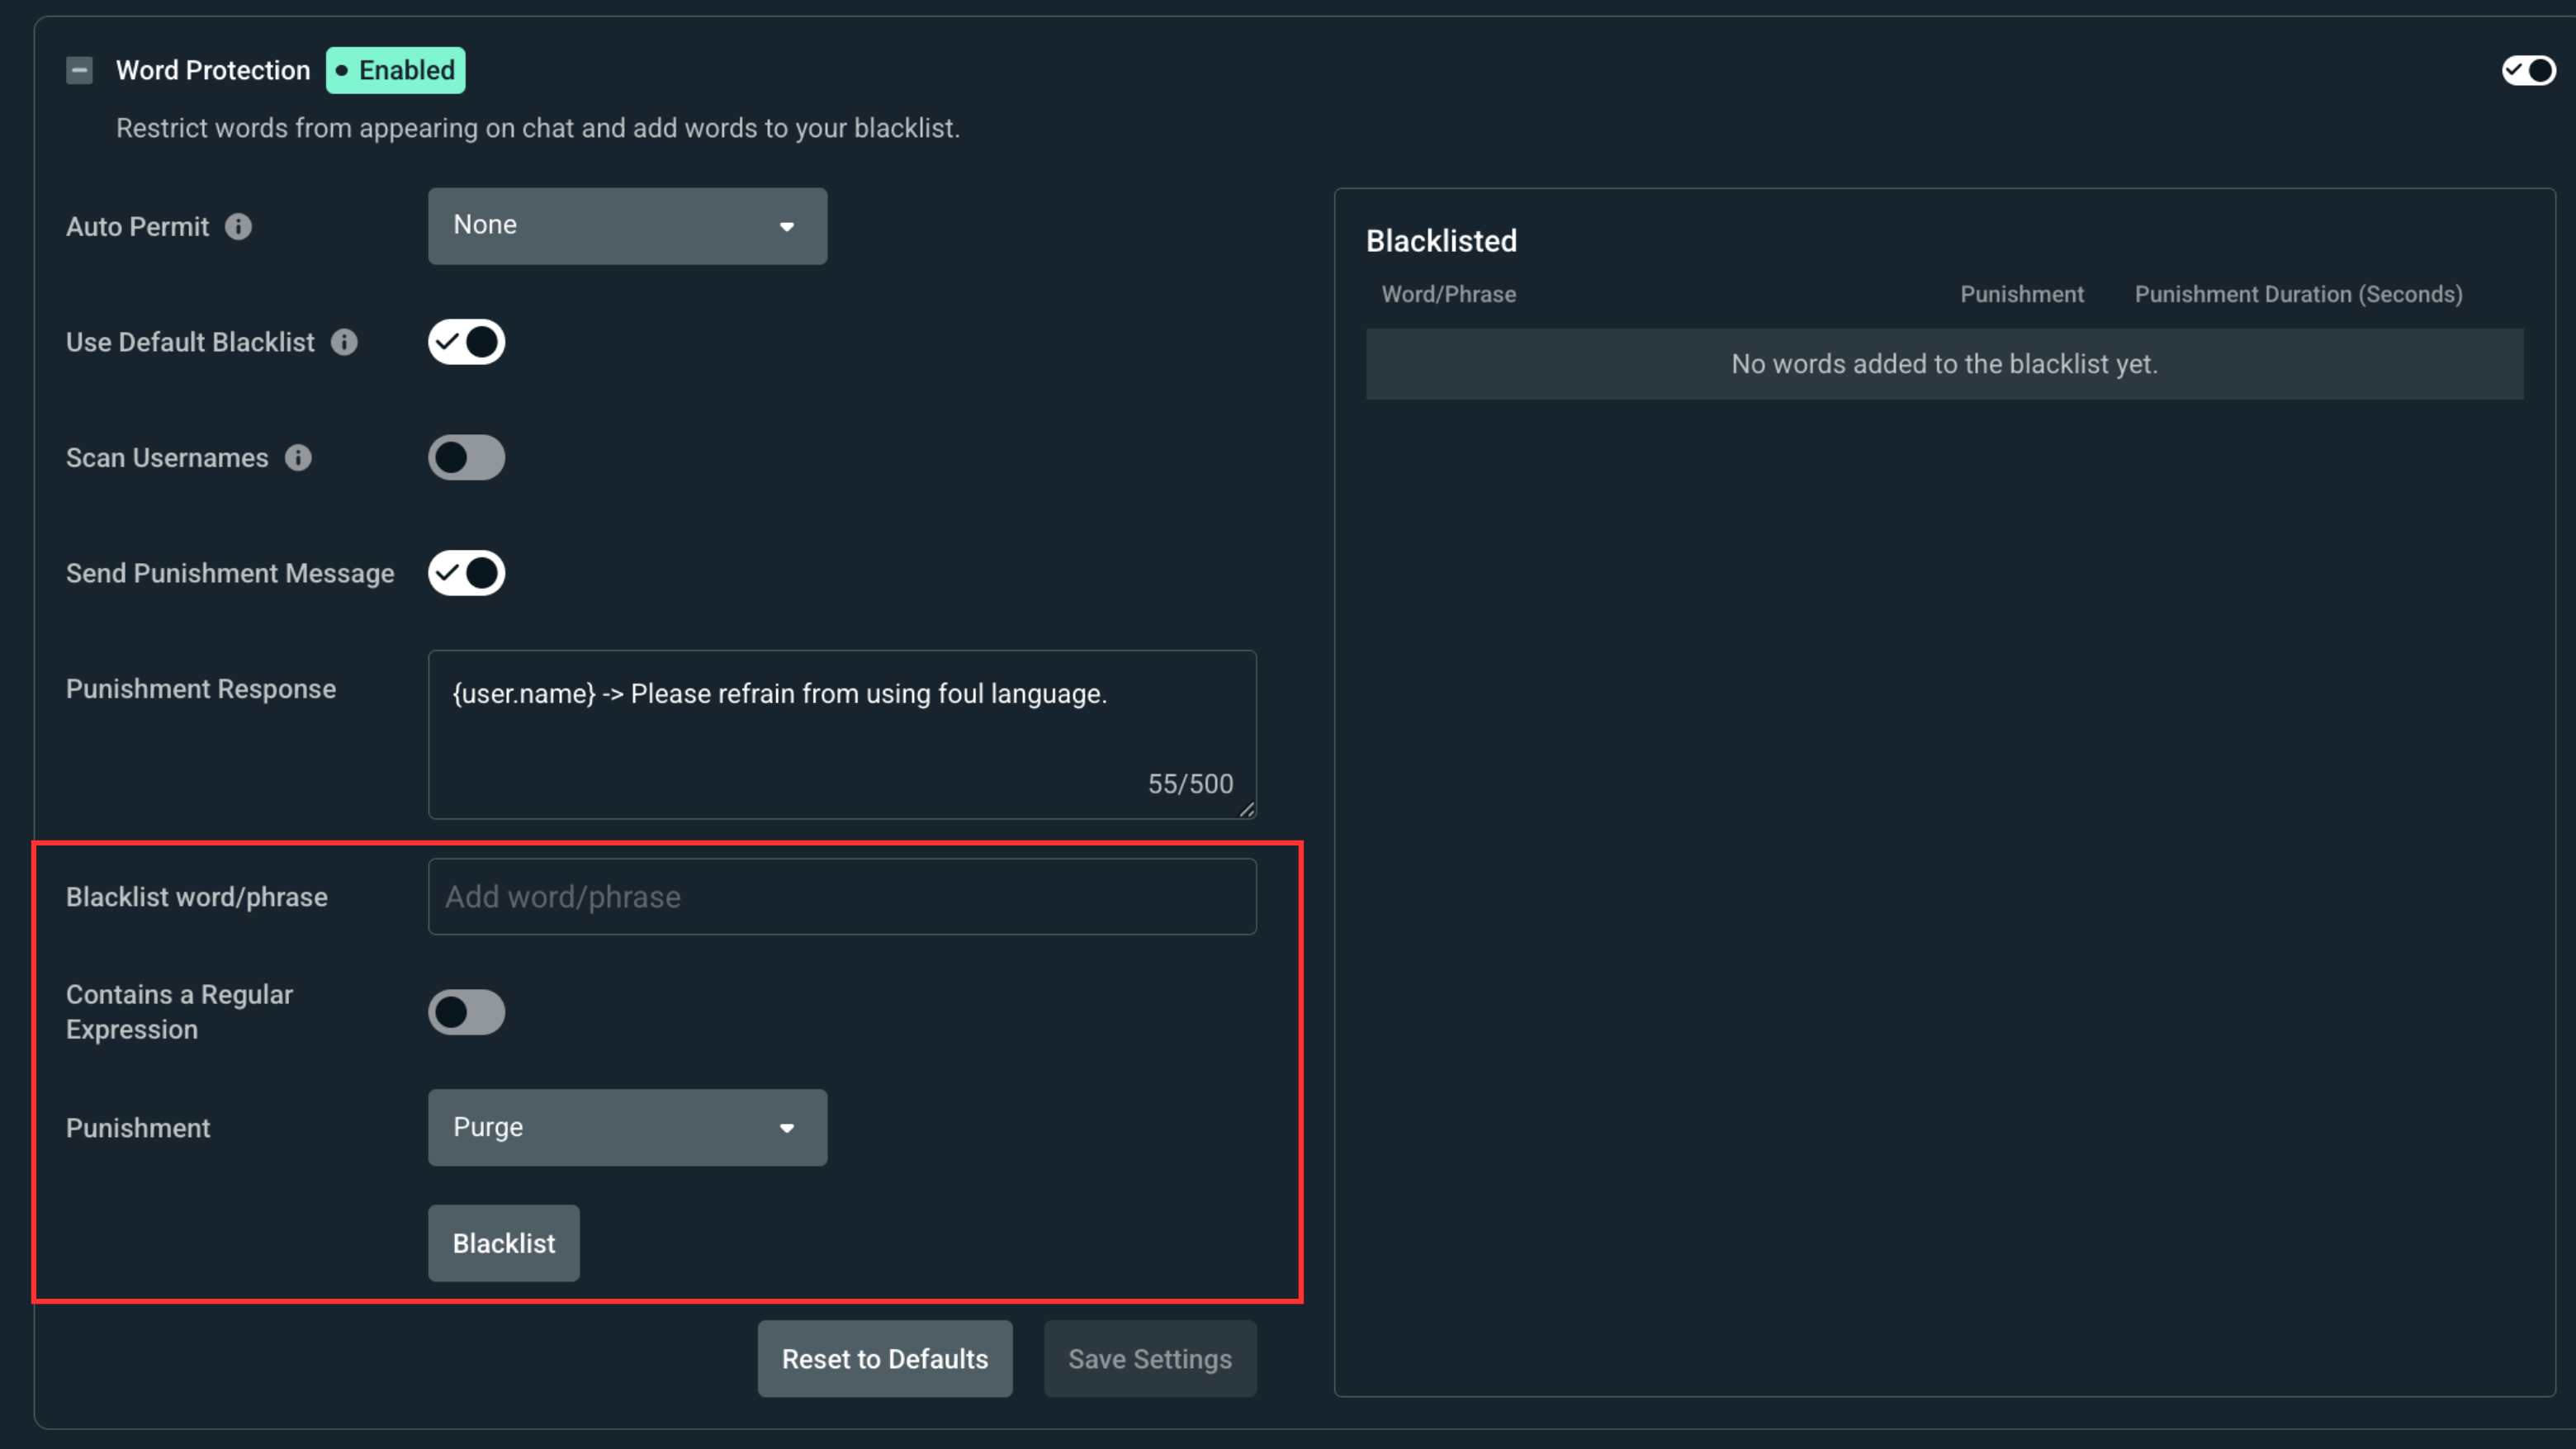Click the Blacklisted panel heading
This screenshot has width=2576, height=1449.
(1441, 241)
